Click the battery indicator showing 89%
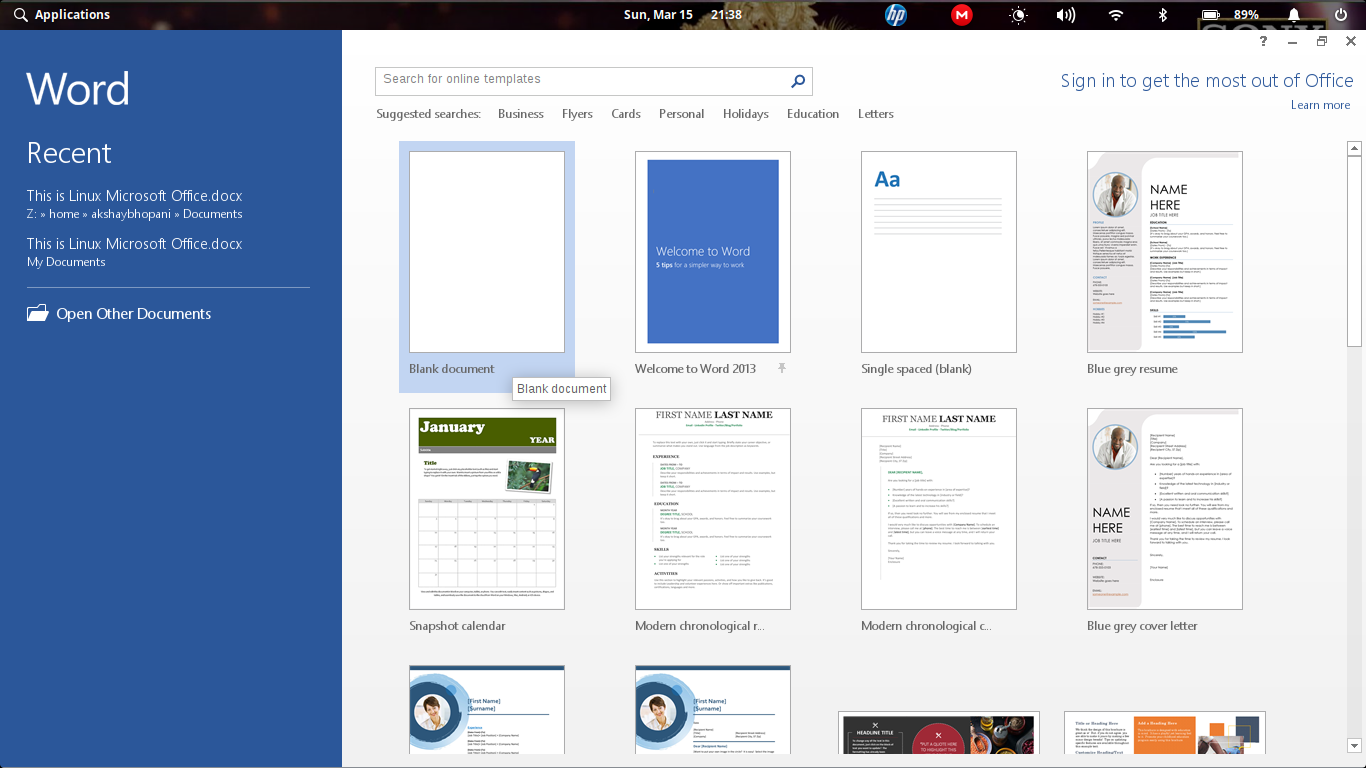This screenshot has width=1366, height=768. 1230,15
